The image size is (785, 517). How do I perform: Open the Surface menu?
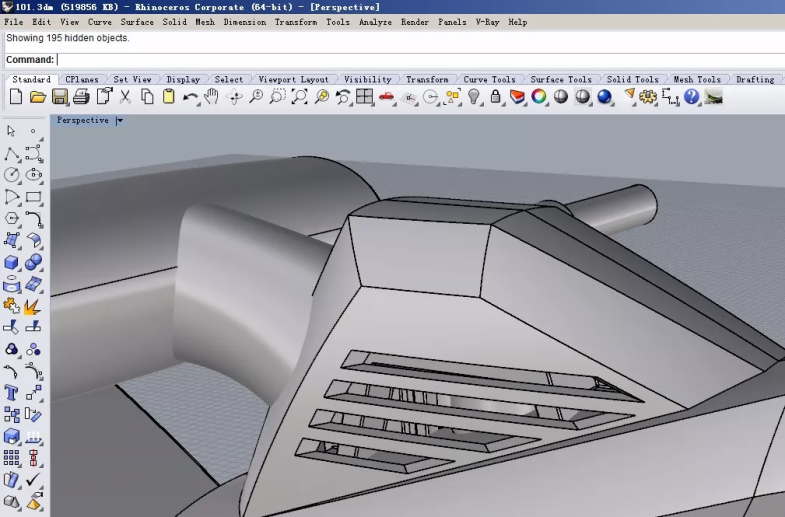(137, 22)
